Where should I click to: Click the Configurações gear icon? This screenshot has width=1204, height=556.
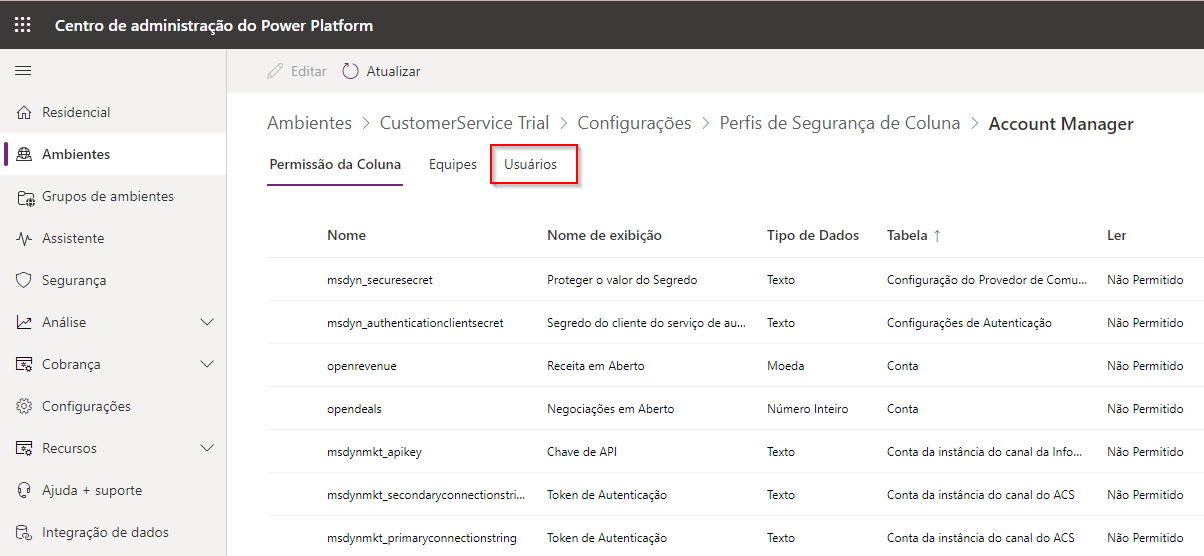[25, 407]
